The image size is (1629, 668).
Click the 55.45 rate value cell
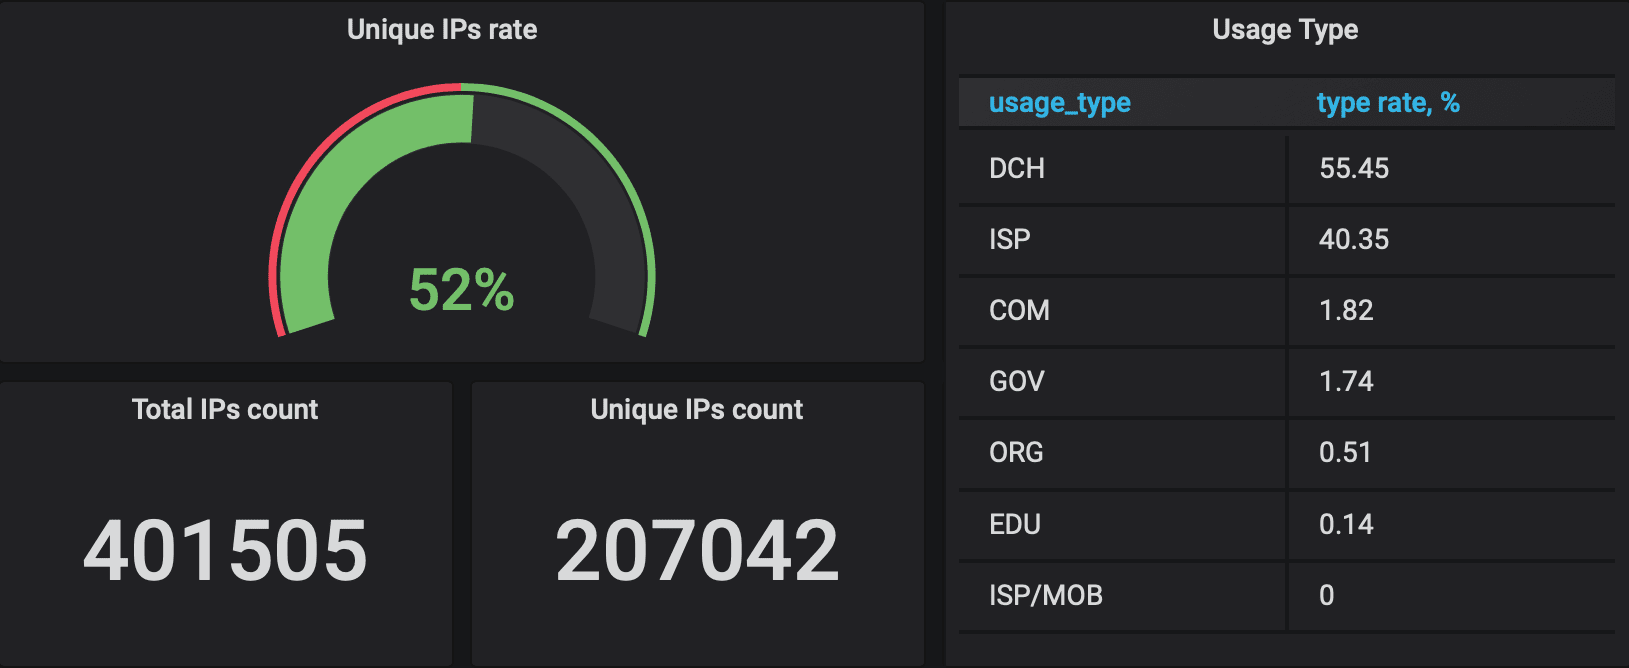click(x=1354, y=168)
